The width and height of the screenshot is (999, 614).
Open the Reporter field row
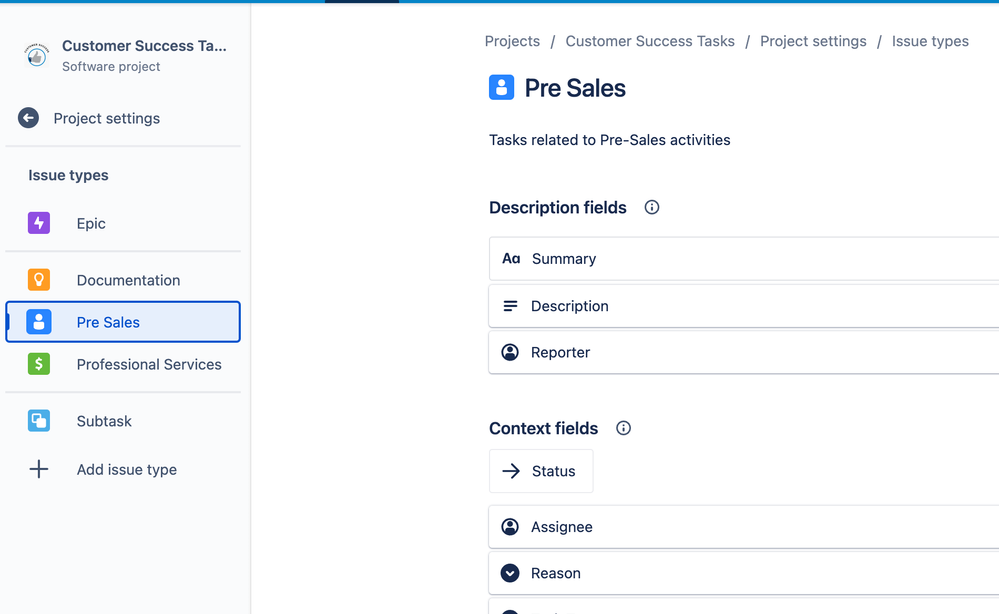[744, 352]
